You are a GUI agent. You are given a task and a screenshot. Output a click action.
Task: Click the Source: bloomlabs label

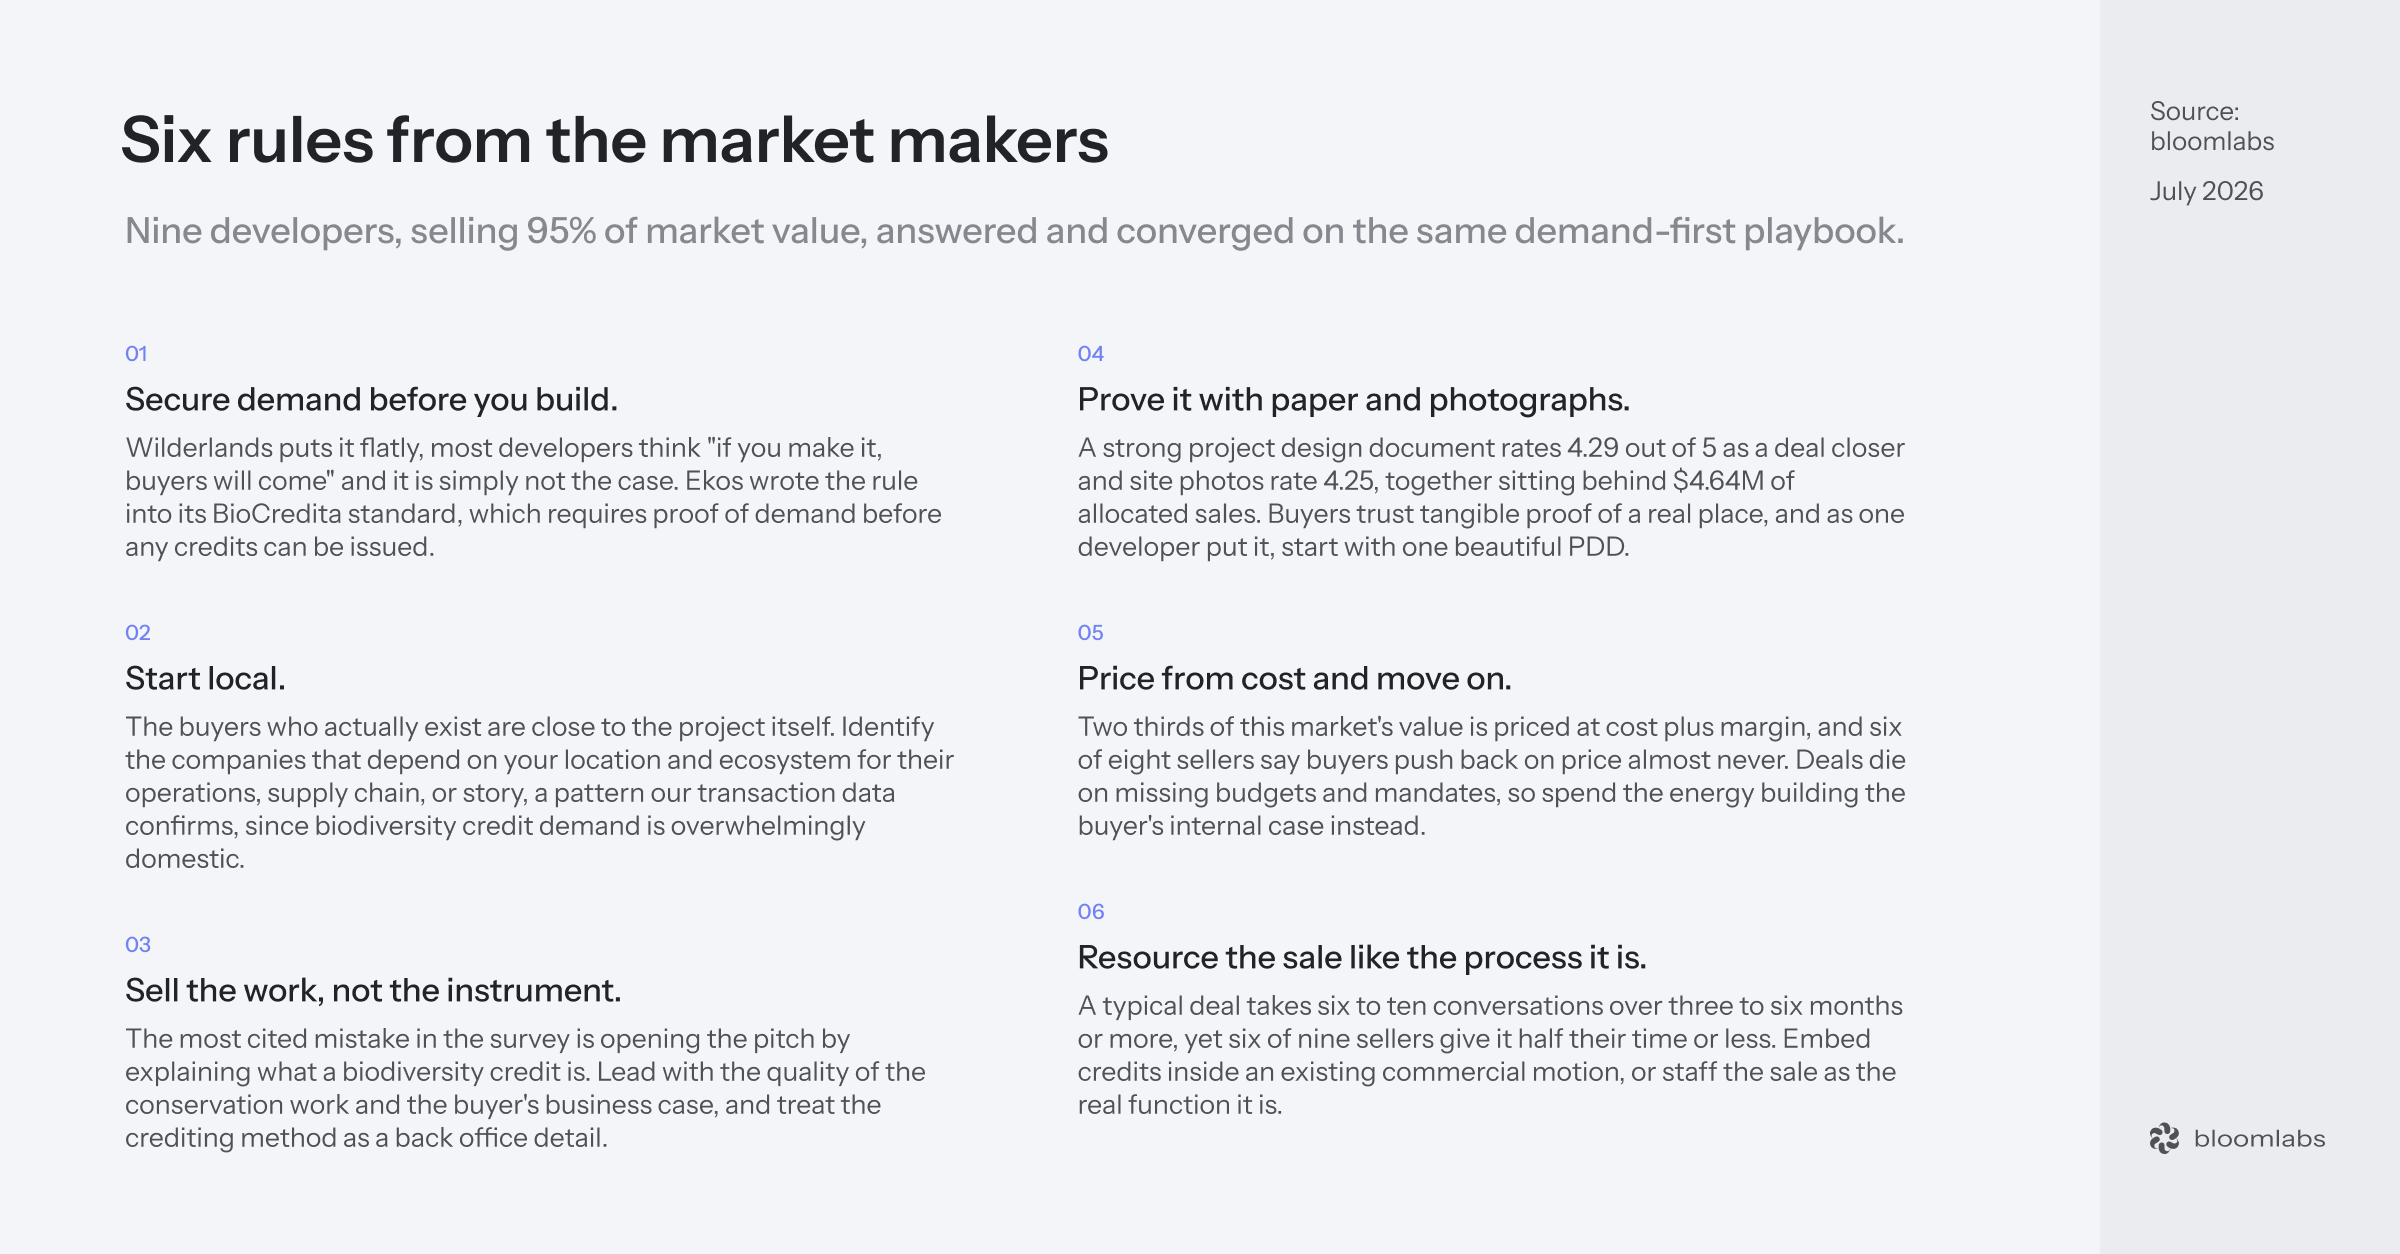point(2212,126)
